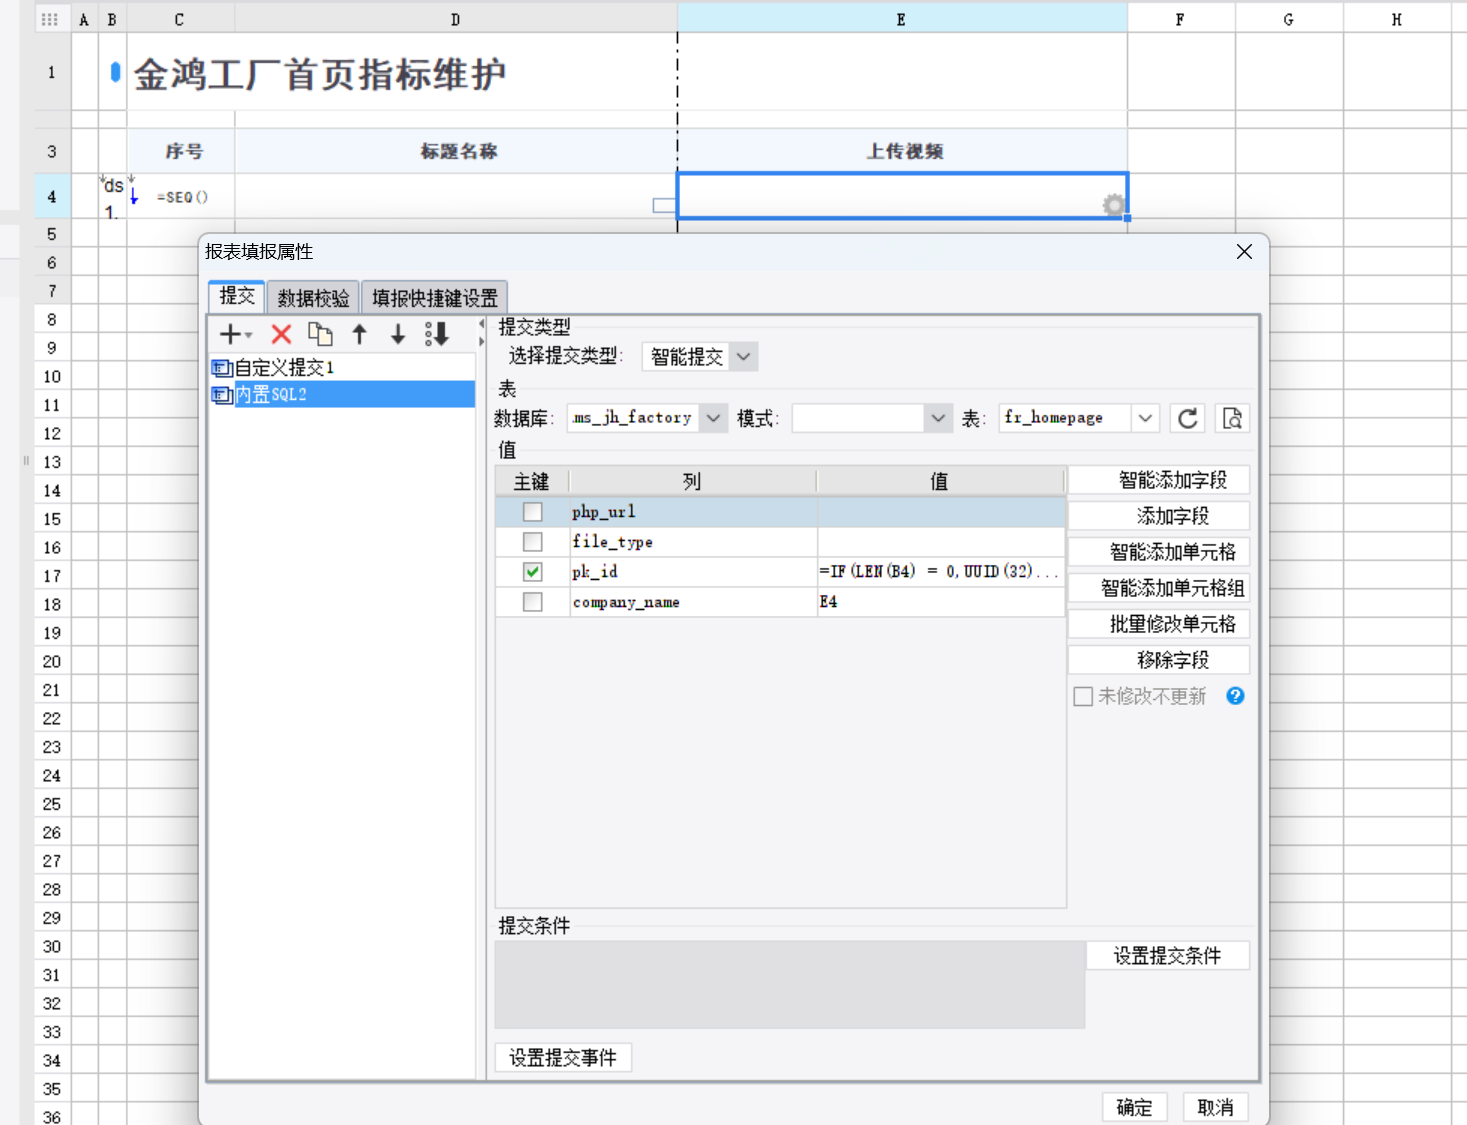Click the 值 table header
Viewport: 1467px width, 1125px height.
(940, 482)
